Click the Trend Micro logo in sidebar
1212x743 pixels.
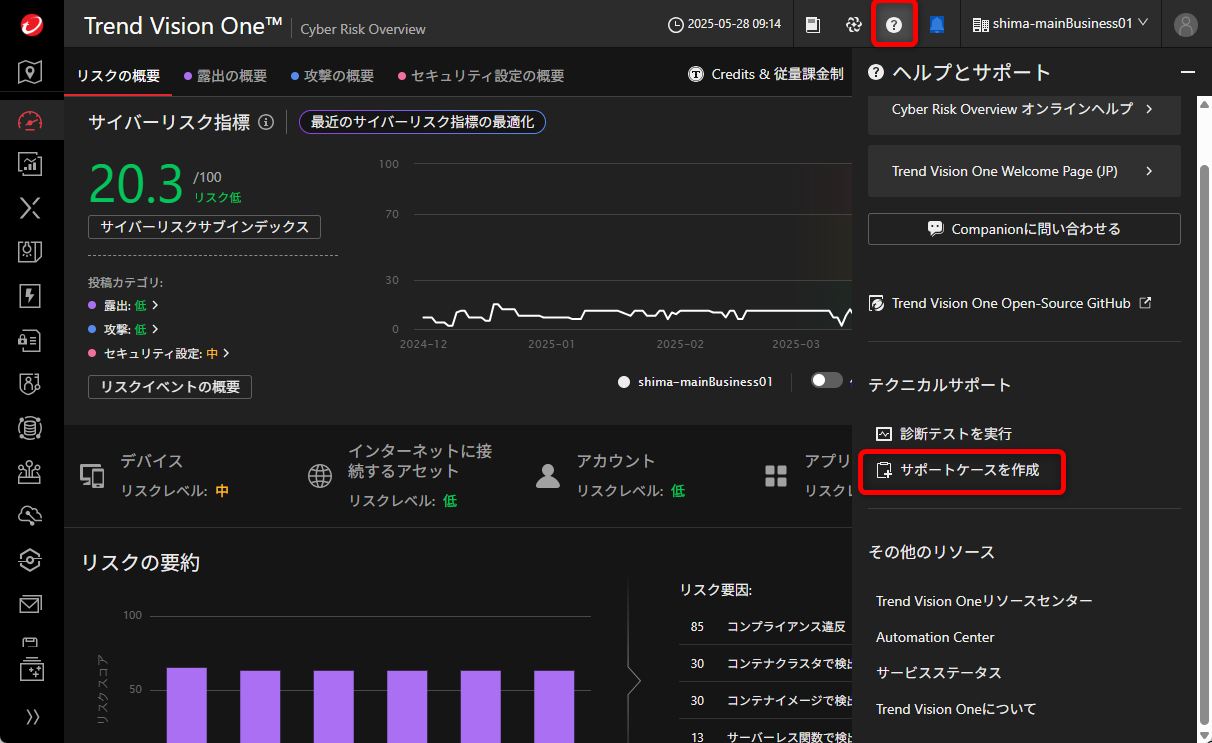click(x=31, y=24)
